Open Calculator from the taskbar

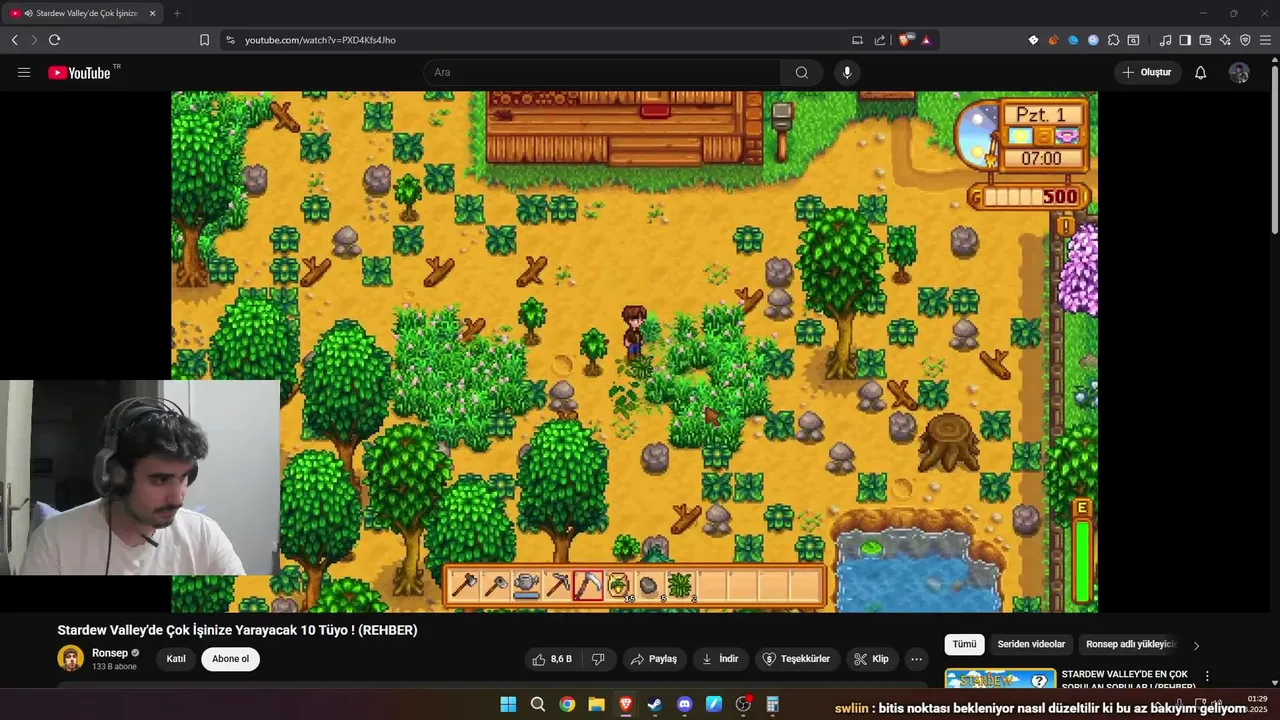(x=772, y=704)
